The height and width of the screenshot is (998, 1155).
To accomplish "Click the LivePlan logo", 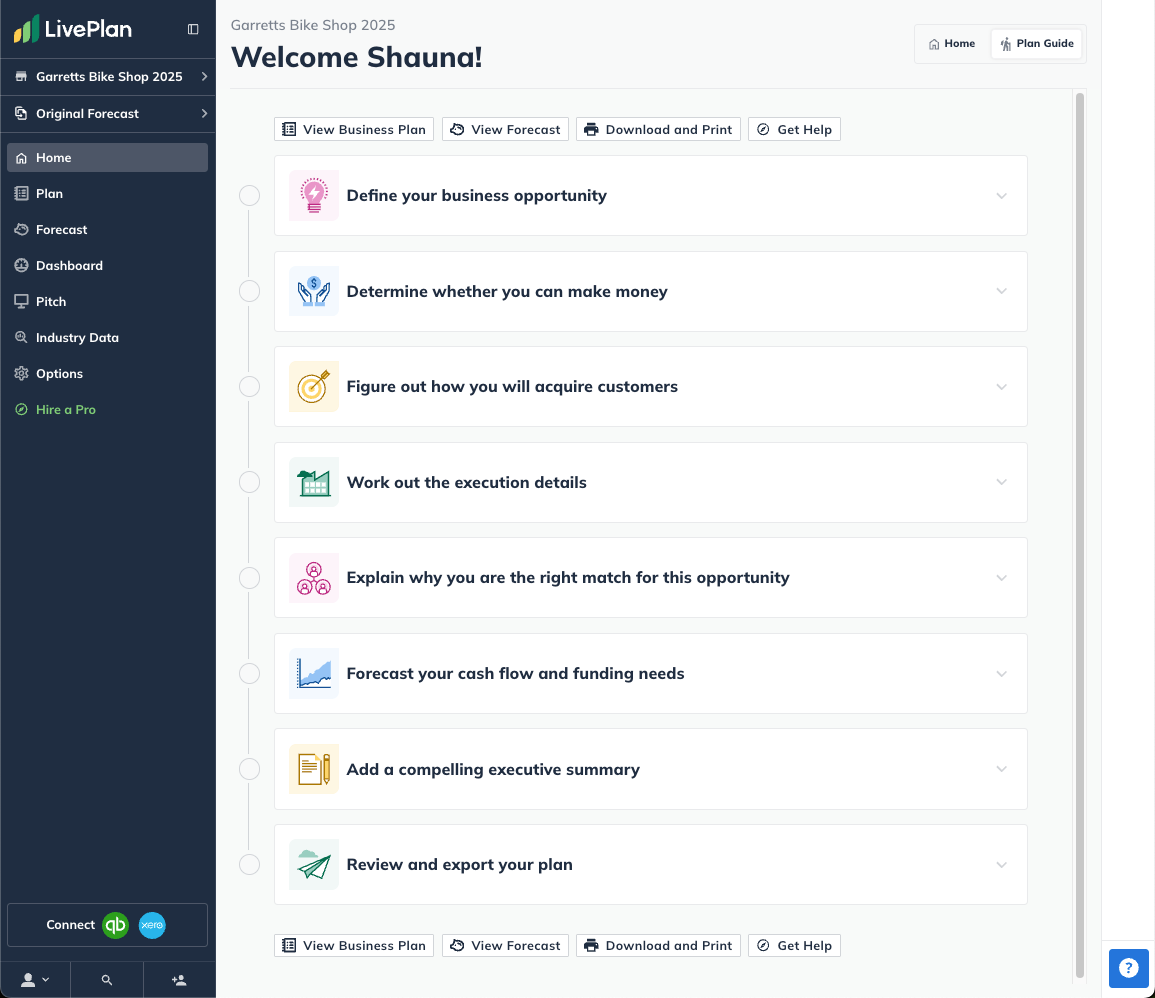I will pyautogui.click(x=72, y=29).
